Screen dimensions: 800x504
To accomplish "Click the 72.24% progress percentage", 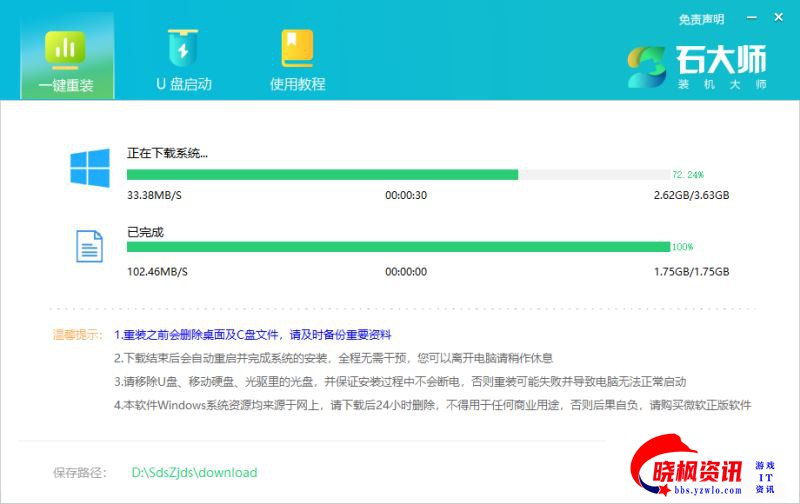I will click(x=688, y=174).
